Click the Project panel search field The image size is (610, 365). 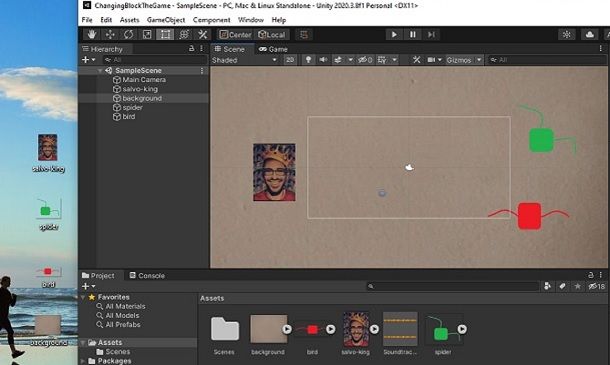coord(452,286)
